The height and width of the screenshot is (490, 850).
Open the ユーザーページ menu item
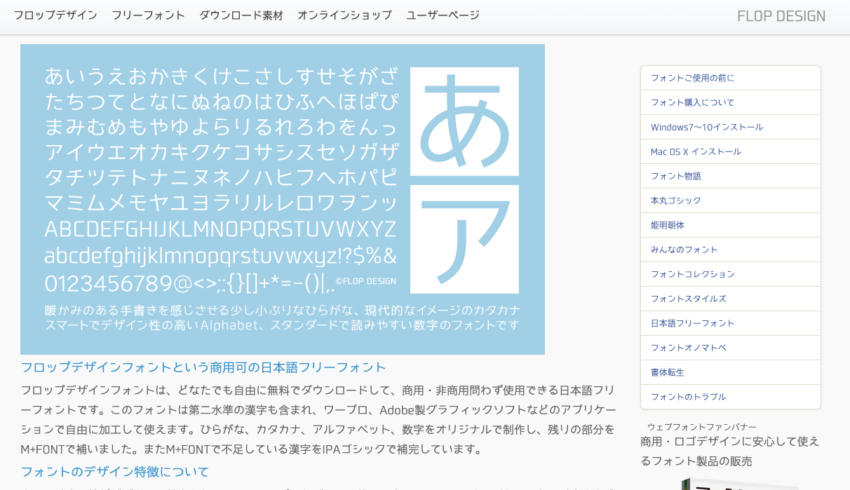[x=443, y=15]
